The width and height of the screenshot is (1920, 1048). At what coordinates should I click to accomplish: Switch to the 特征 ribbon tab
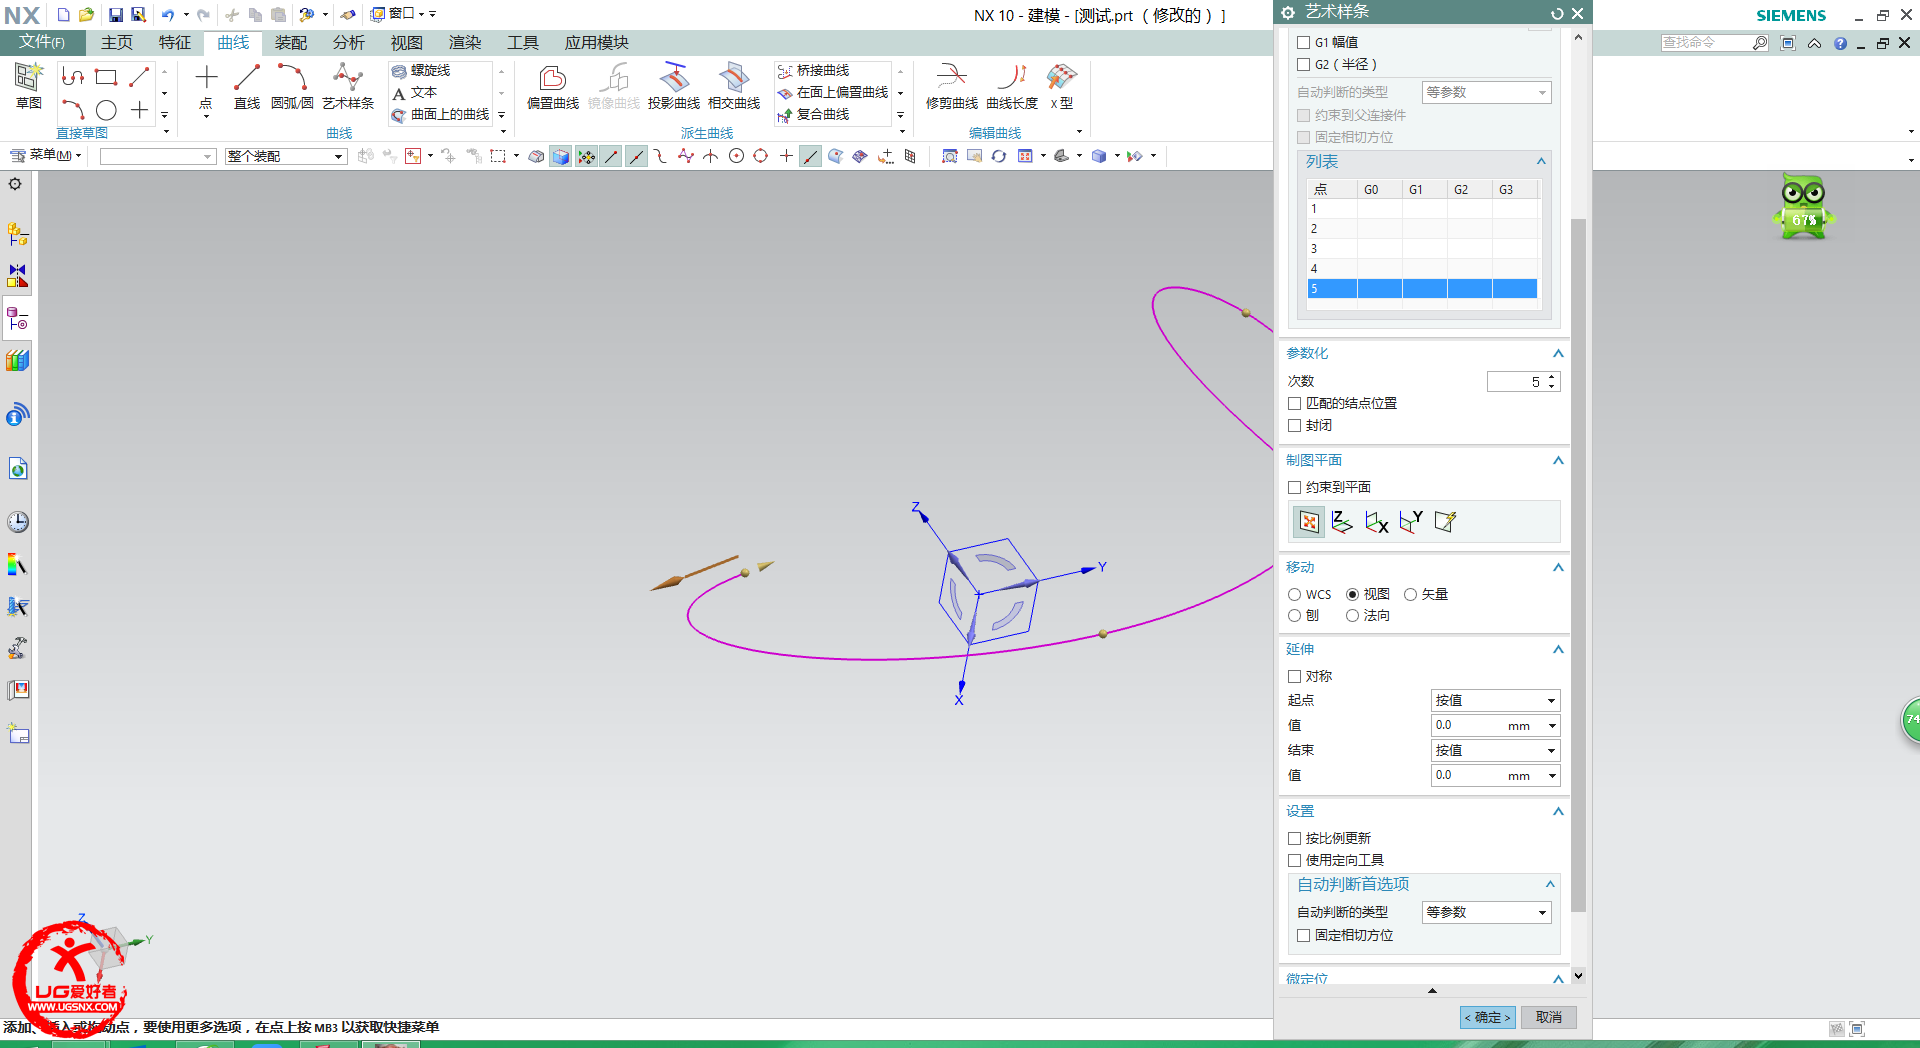(x=175, y=42)
